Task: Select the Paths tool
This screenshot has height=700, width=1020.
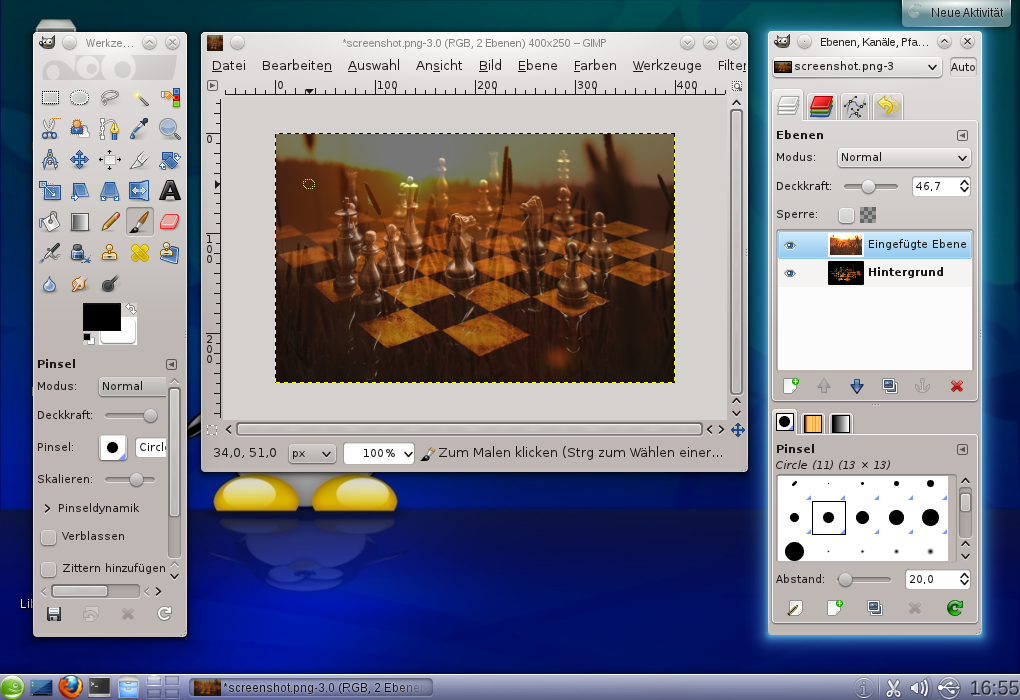Action: tap(109, 129)
